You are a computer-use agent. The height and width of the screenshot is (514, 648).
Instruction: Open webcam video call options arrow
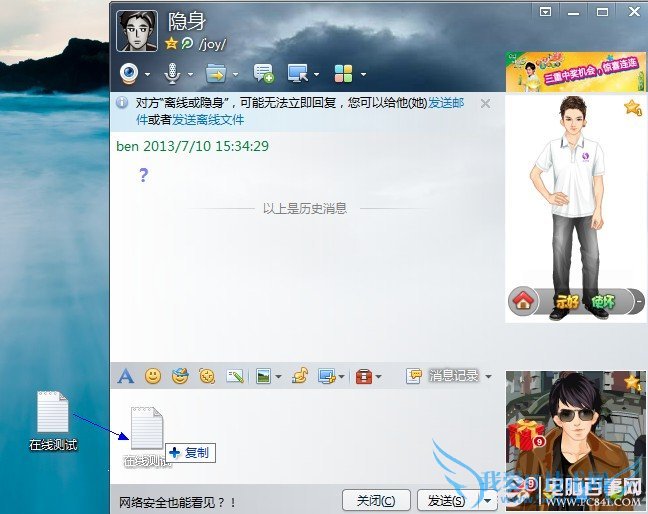pyautogui.click(x=148, y=74)
